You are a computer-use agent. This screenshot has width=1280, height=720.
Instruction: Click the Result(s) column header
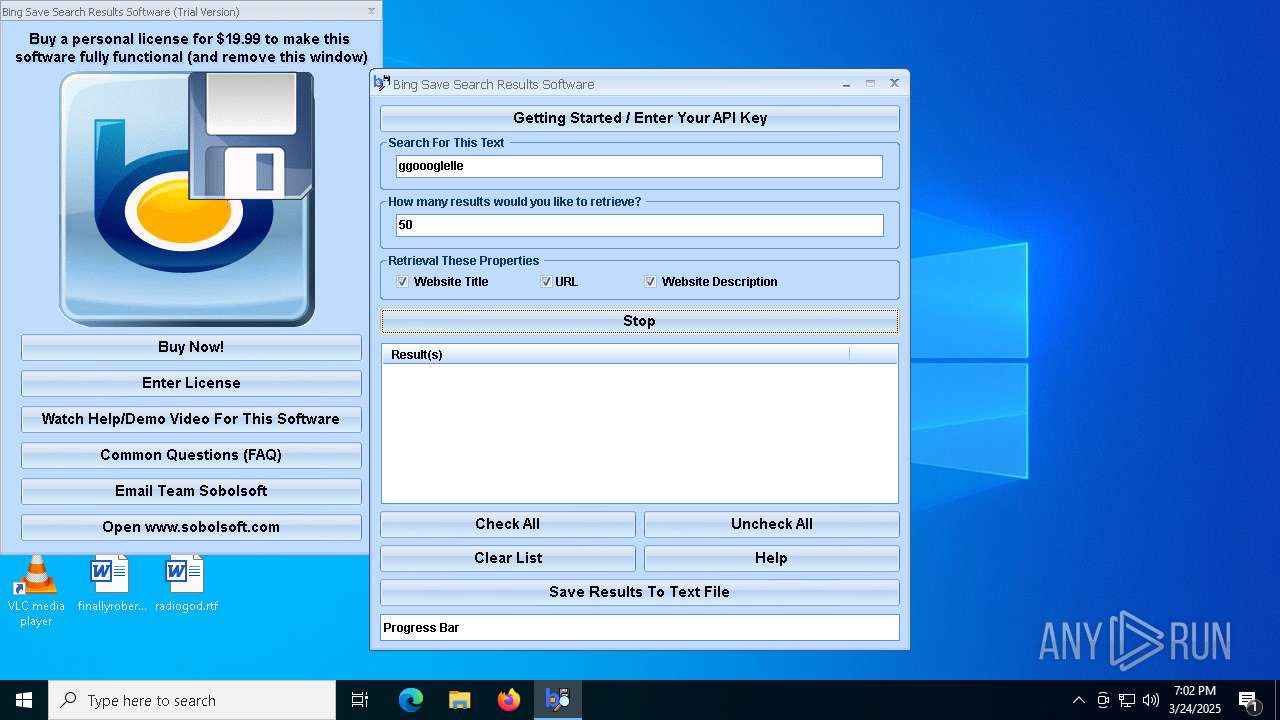click(x=616, y=354)
